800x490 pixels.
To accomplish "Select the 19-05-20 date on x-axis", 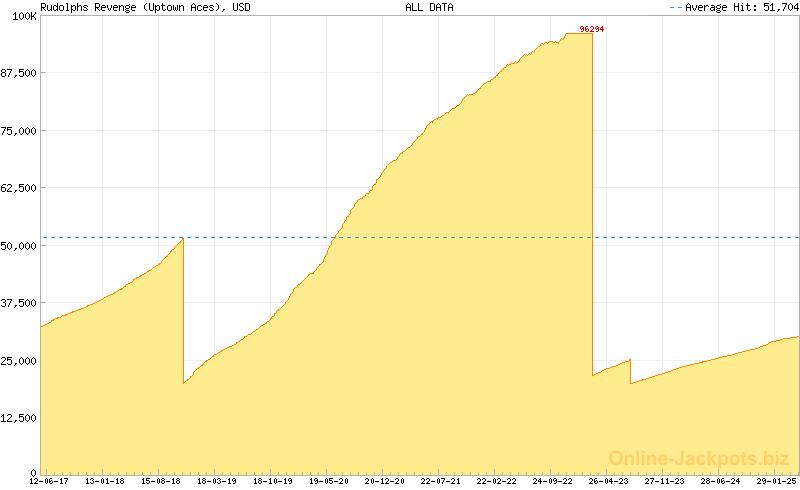I will point(328,481).
